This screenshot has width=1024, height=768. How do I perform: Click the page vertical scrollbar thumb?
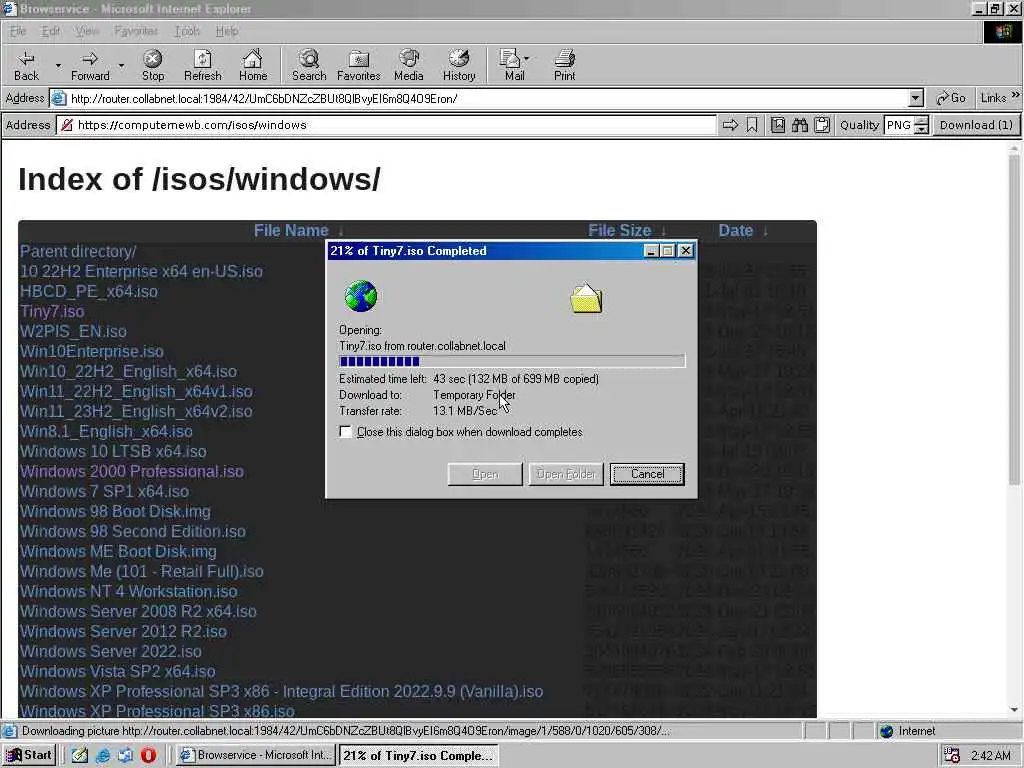(1014, 319)
